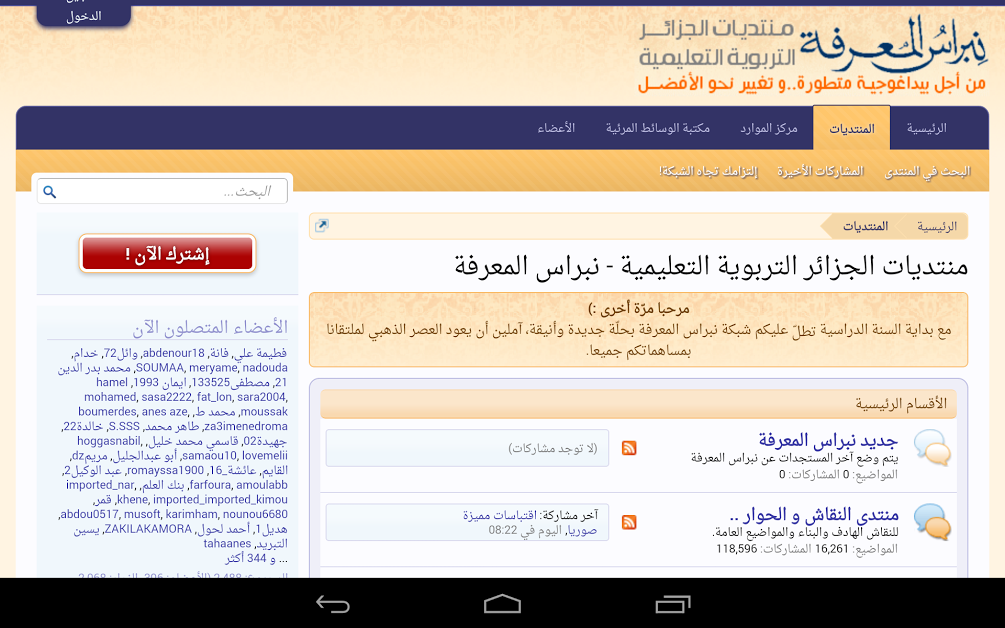Open RSS feed for منتدى النقاش و الحوار
Screen dimensions: 1005x628
629,522
